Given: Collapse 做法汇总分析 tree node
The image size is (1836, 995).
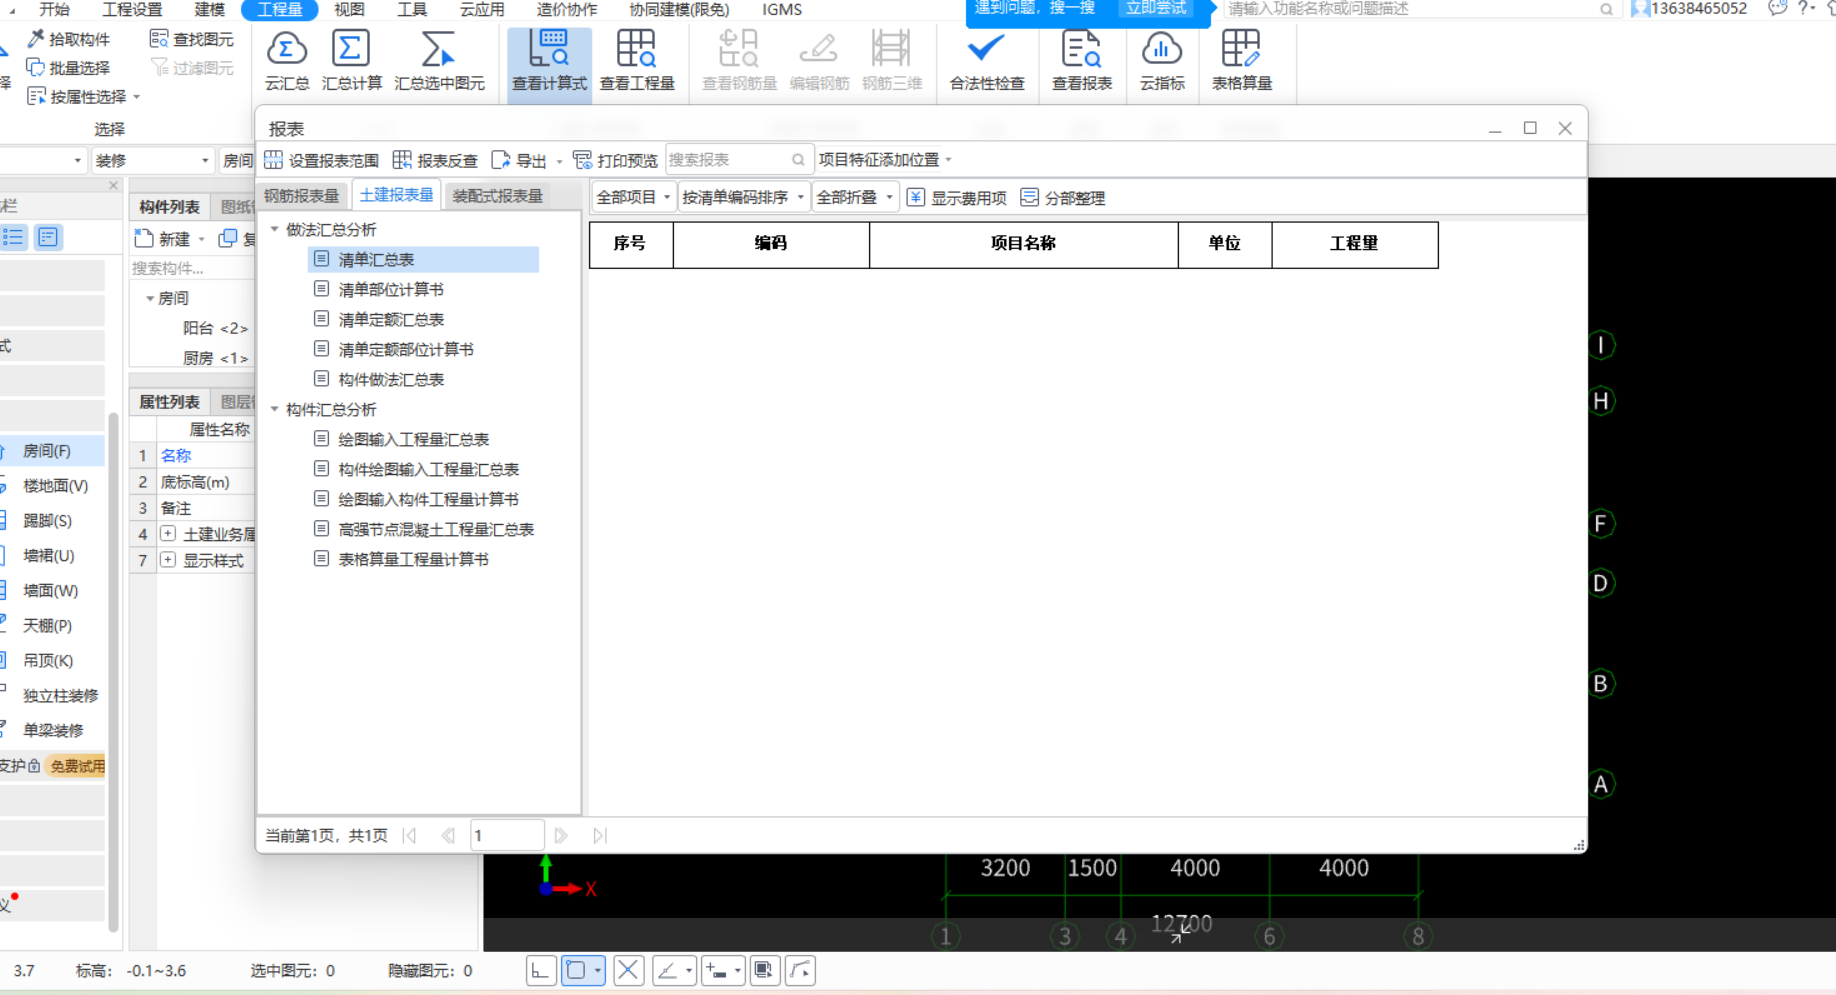Looking at the screenshot, I should (x=275, y=229).
